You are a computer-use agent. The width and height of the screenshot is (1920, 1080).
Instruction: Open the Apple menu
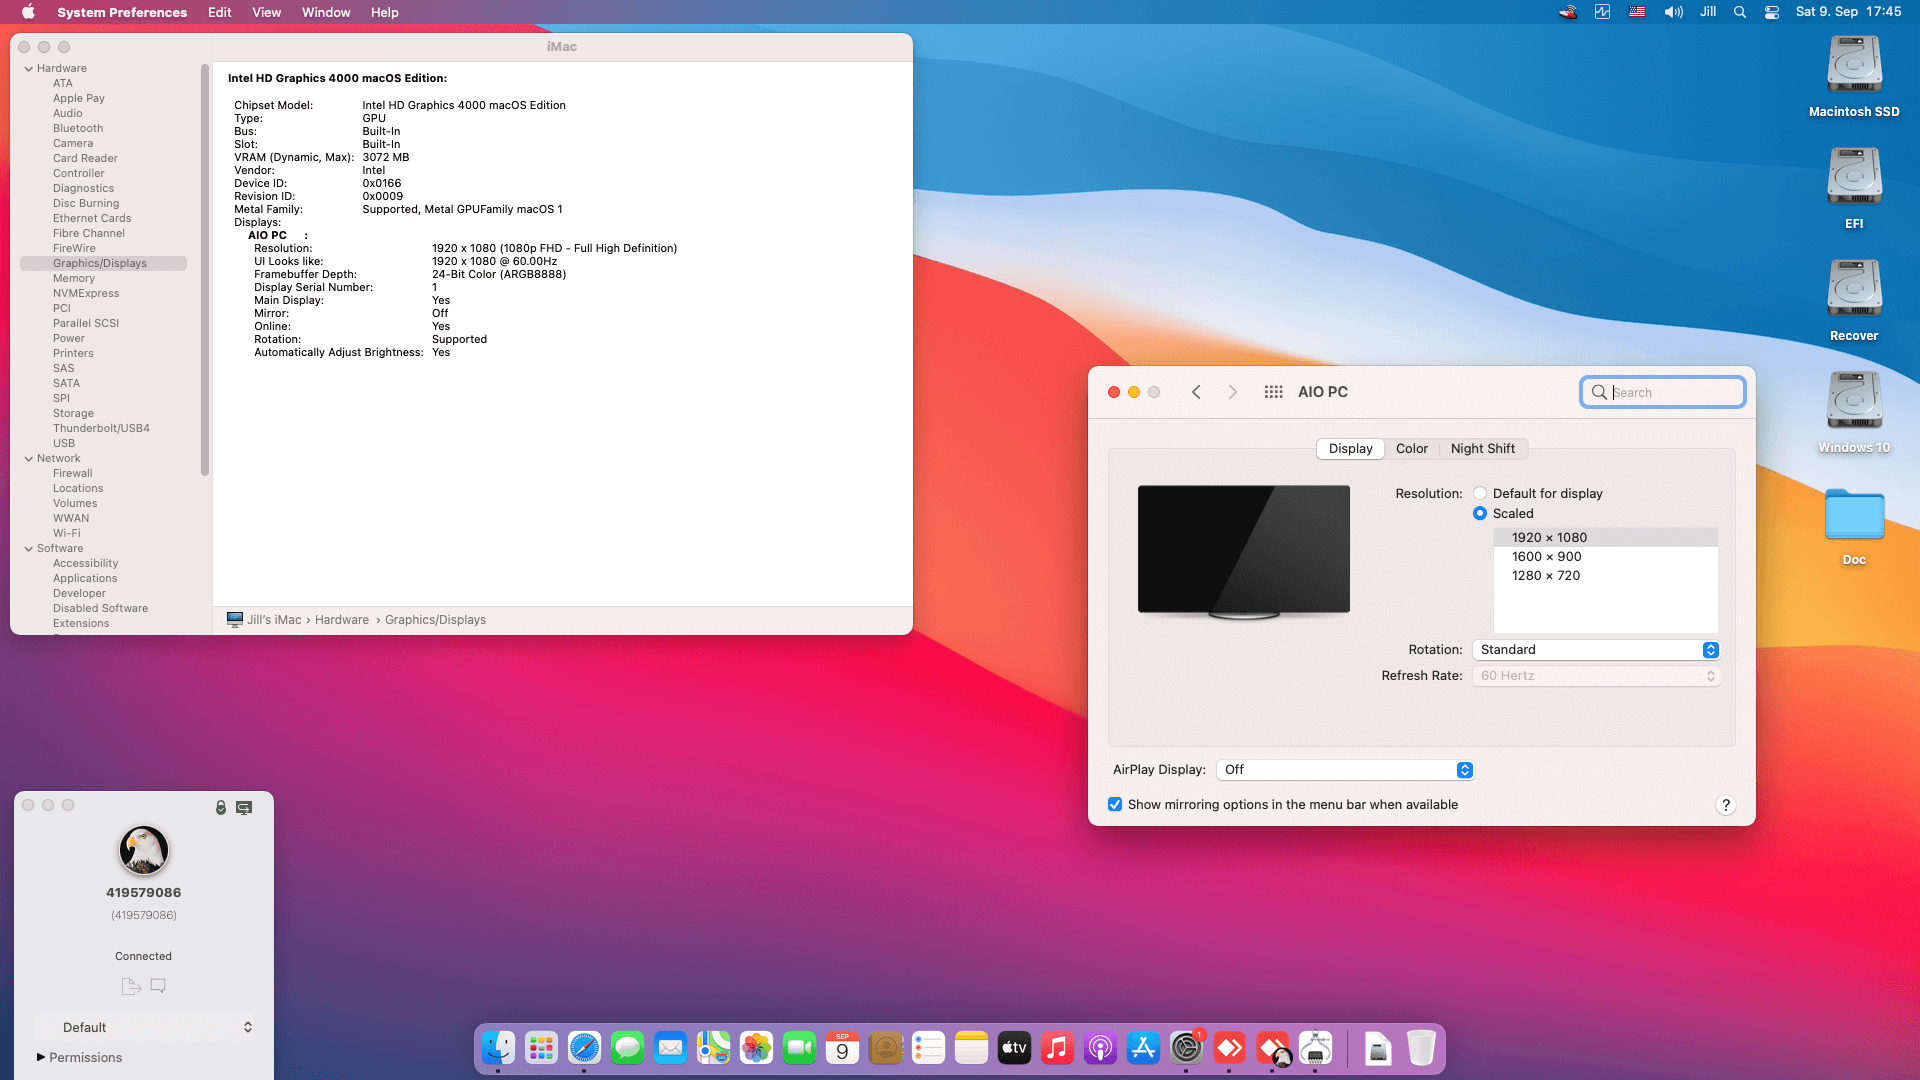coord(28,12)
